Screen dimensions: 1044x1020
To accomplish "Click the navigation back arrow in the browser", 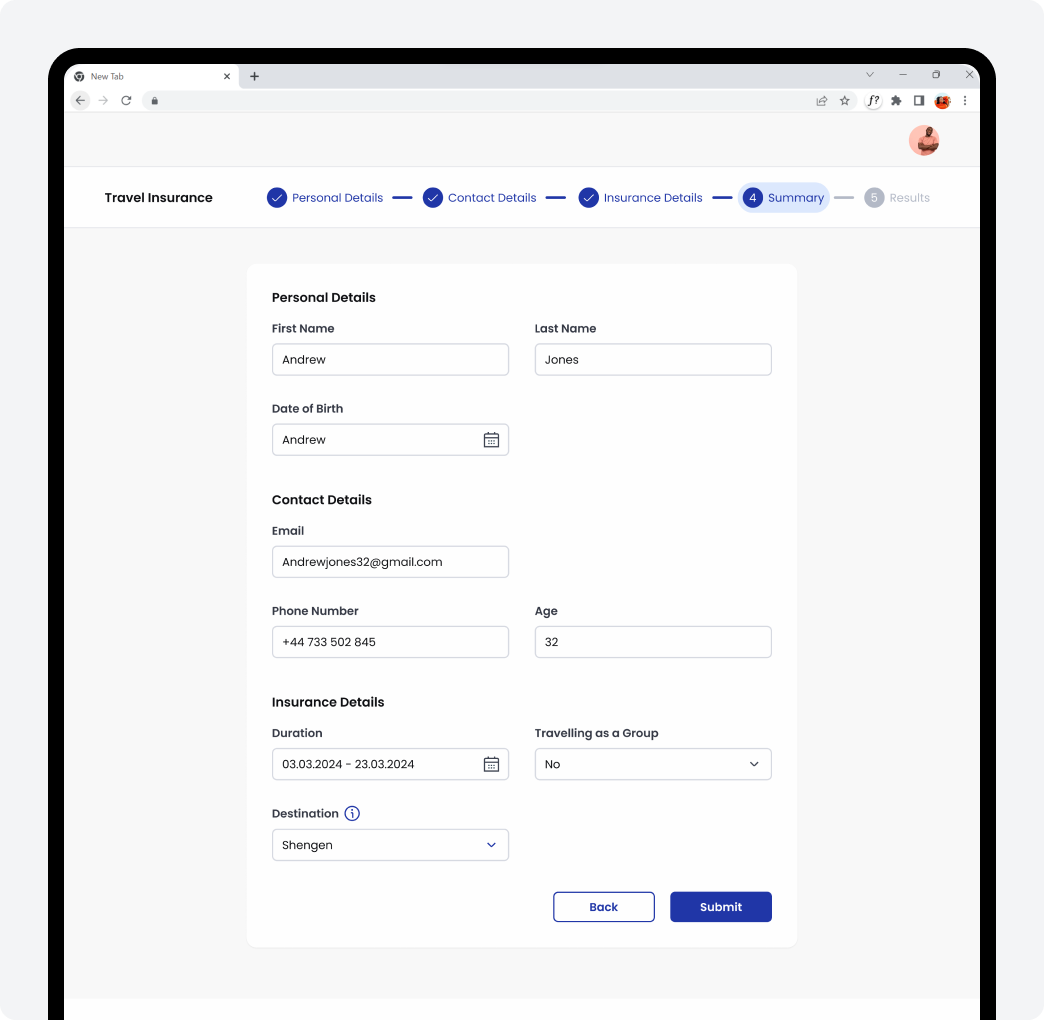I will coord(80,100).
